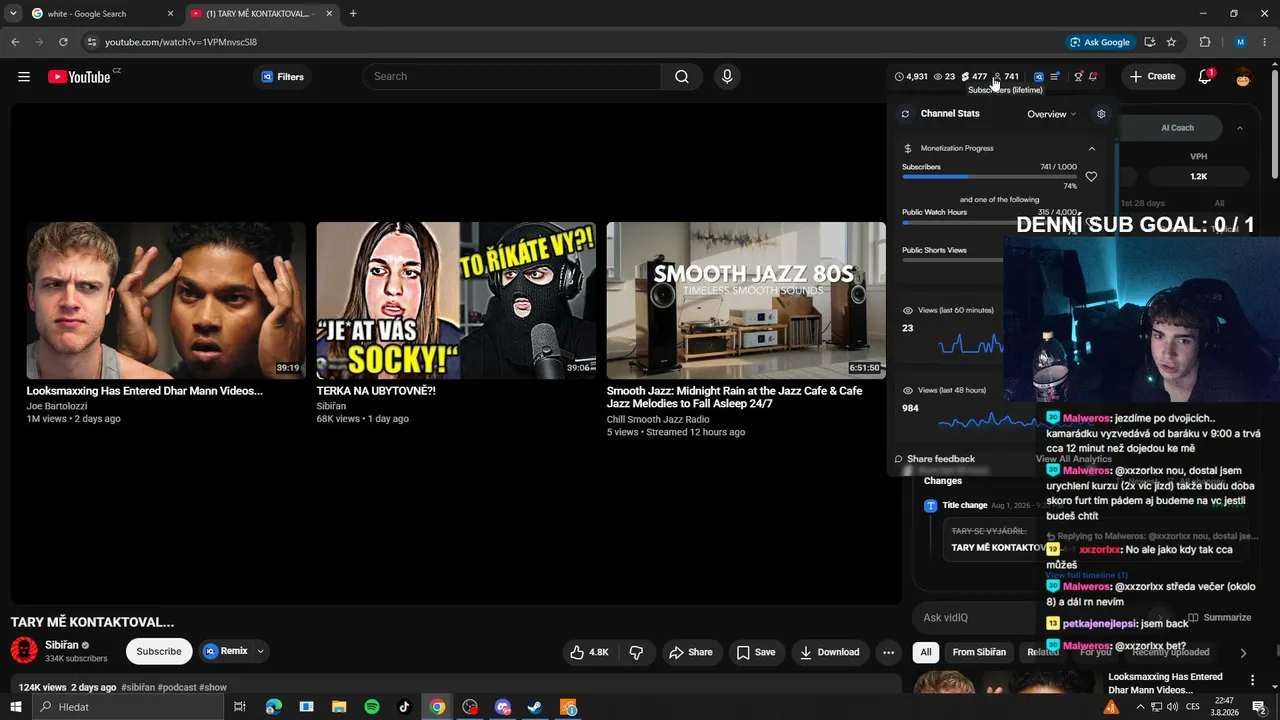
Task: Open the Sibiřan channel name link
Action: [63, 645]
